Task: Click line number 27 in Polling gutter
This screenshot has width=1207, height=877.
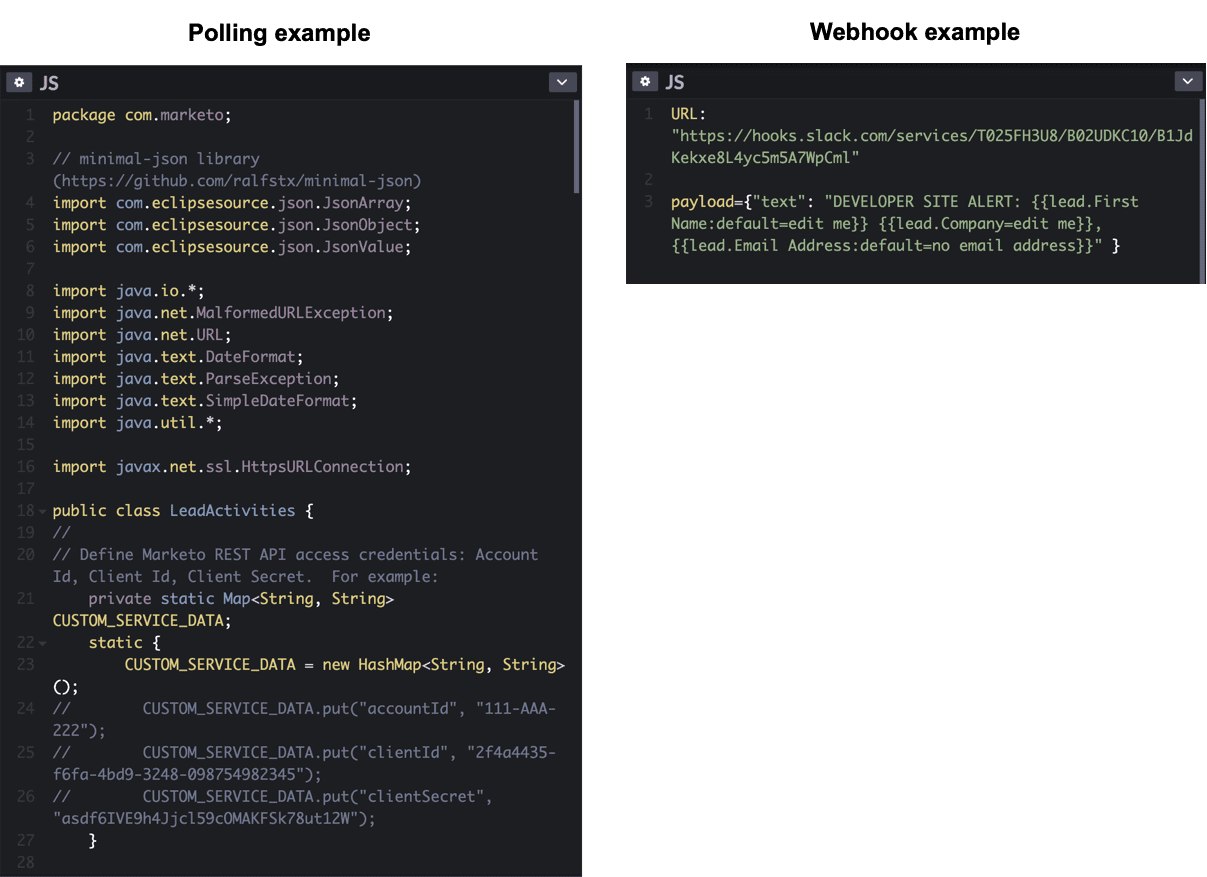Action: pyautogui.click(x=26, y=841)
